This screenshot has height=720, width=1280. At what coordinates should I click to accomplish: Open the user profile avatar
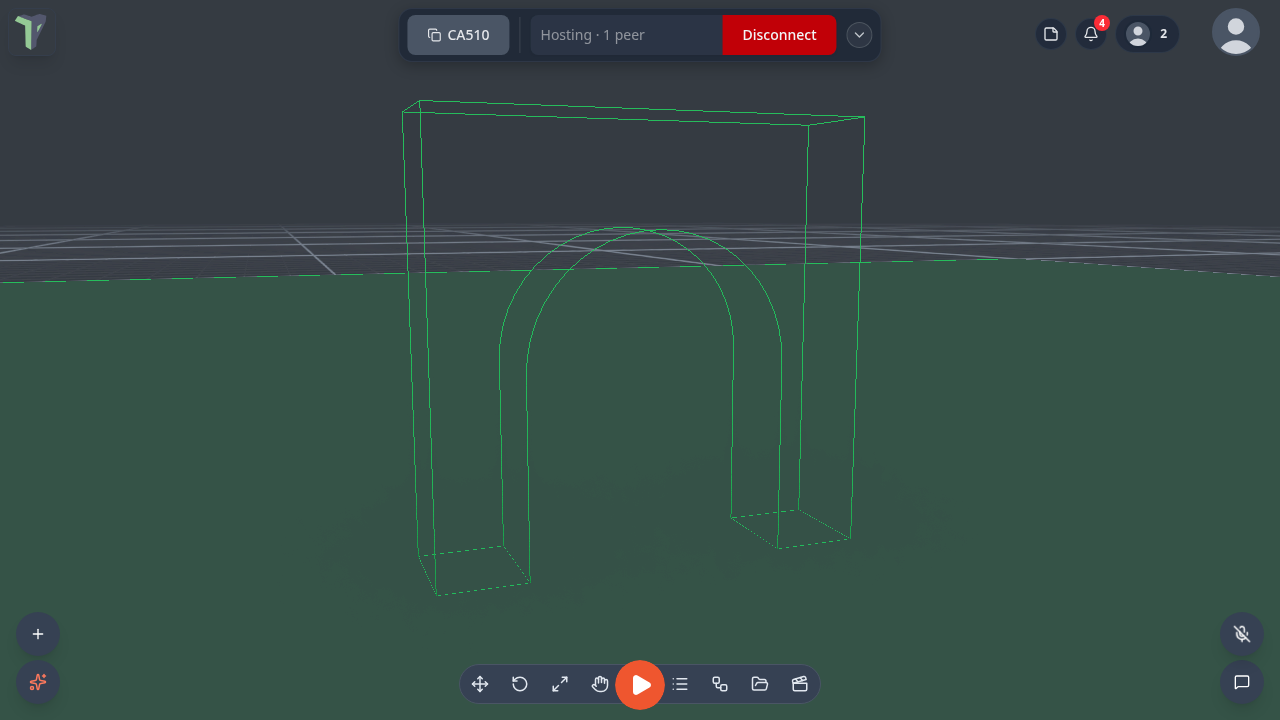point(1236,32)
